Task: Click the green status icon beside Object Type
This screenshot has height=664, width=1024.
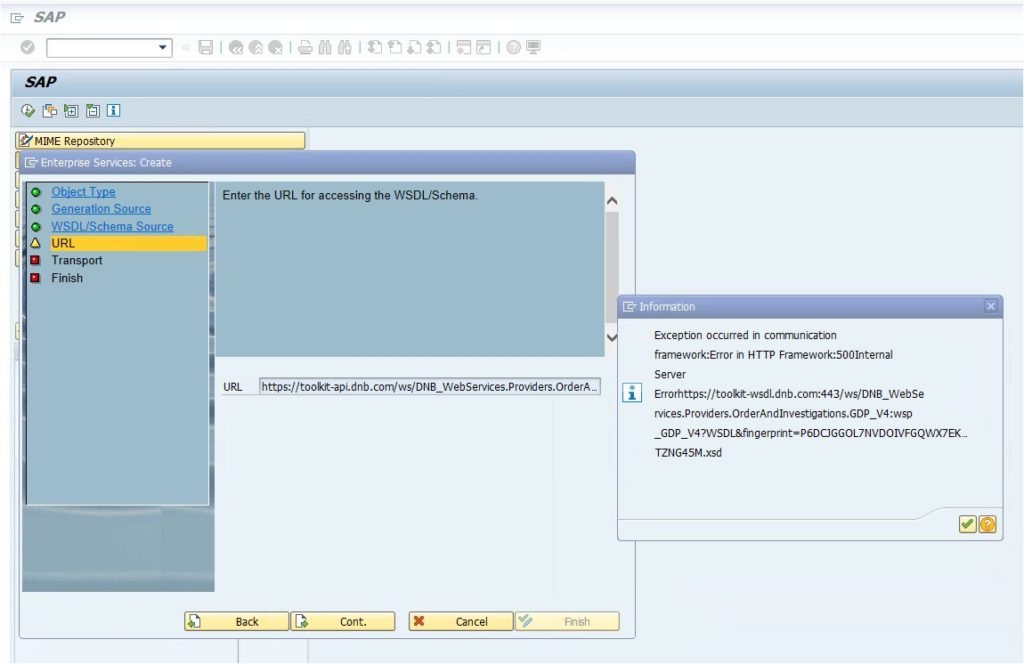Action: tap(36, 192)
